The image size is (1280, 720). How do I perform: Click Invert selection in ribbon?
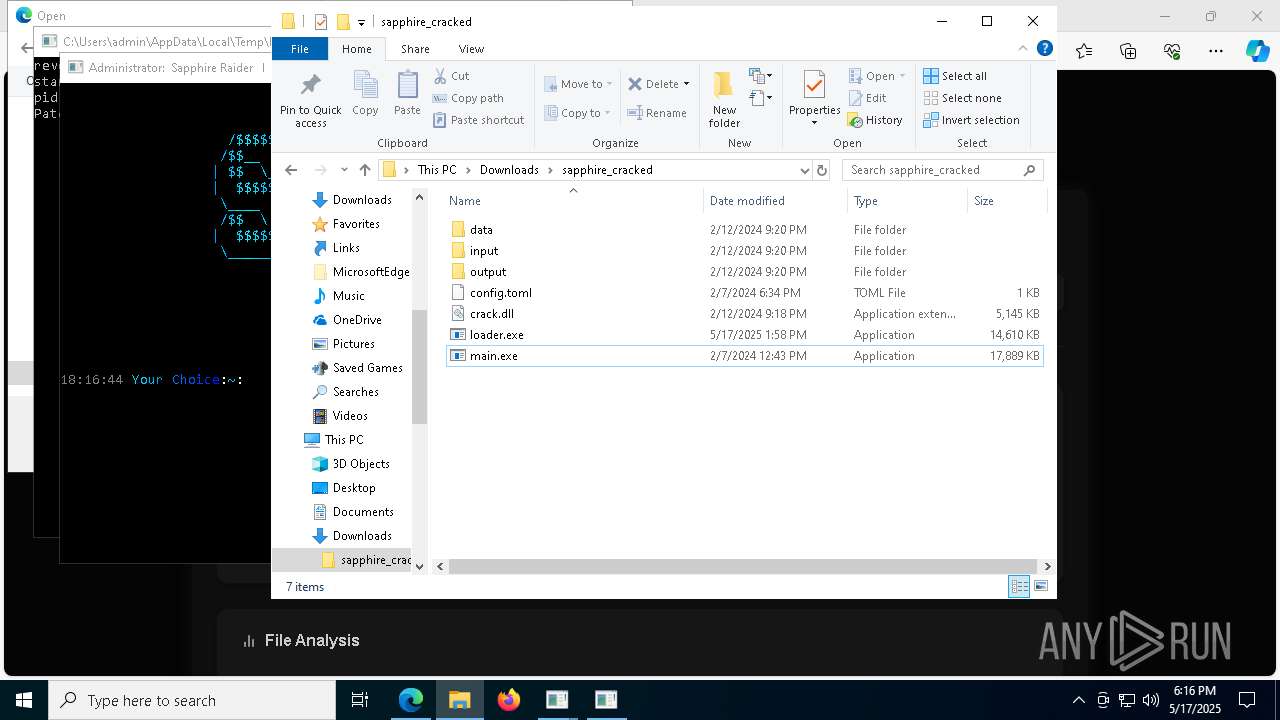(971, 120)
